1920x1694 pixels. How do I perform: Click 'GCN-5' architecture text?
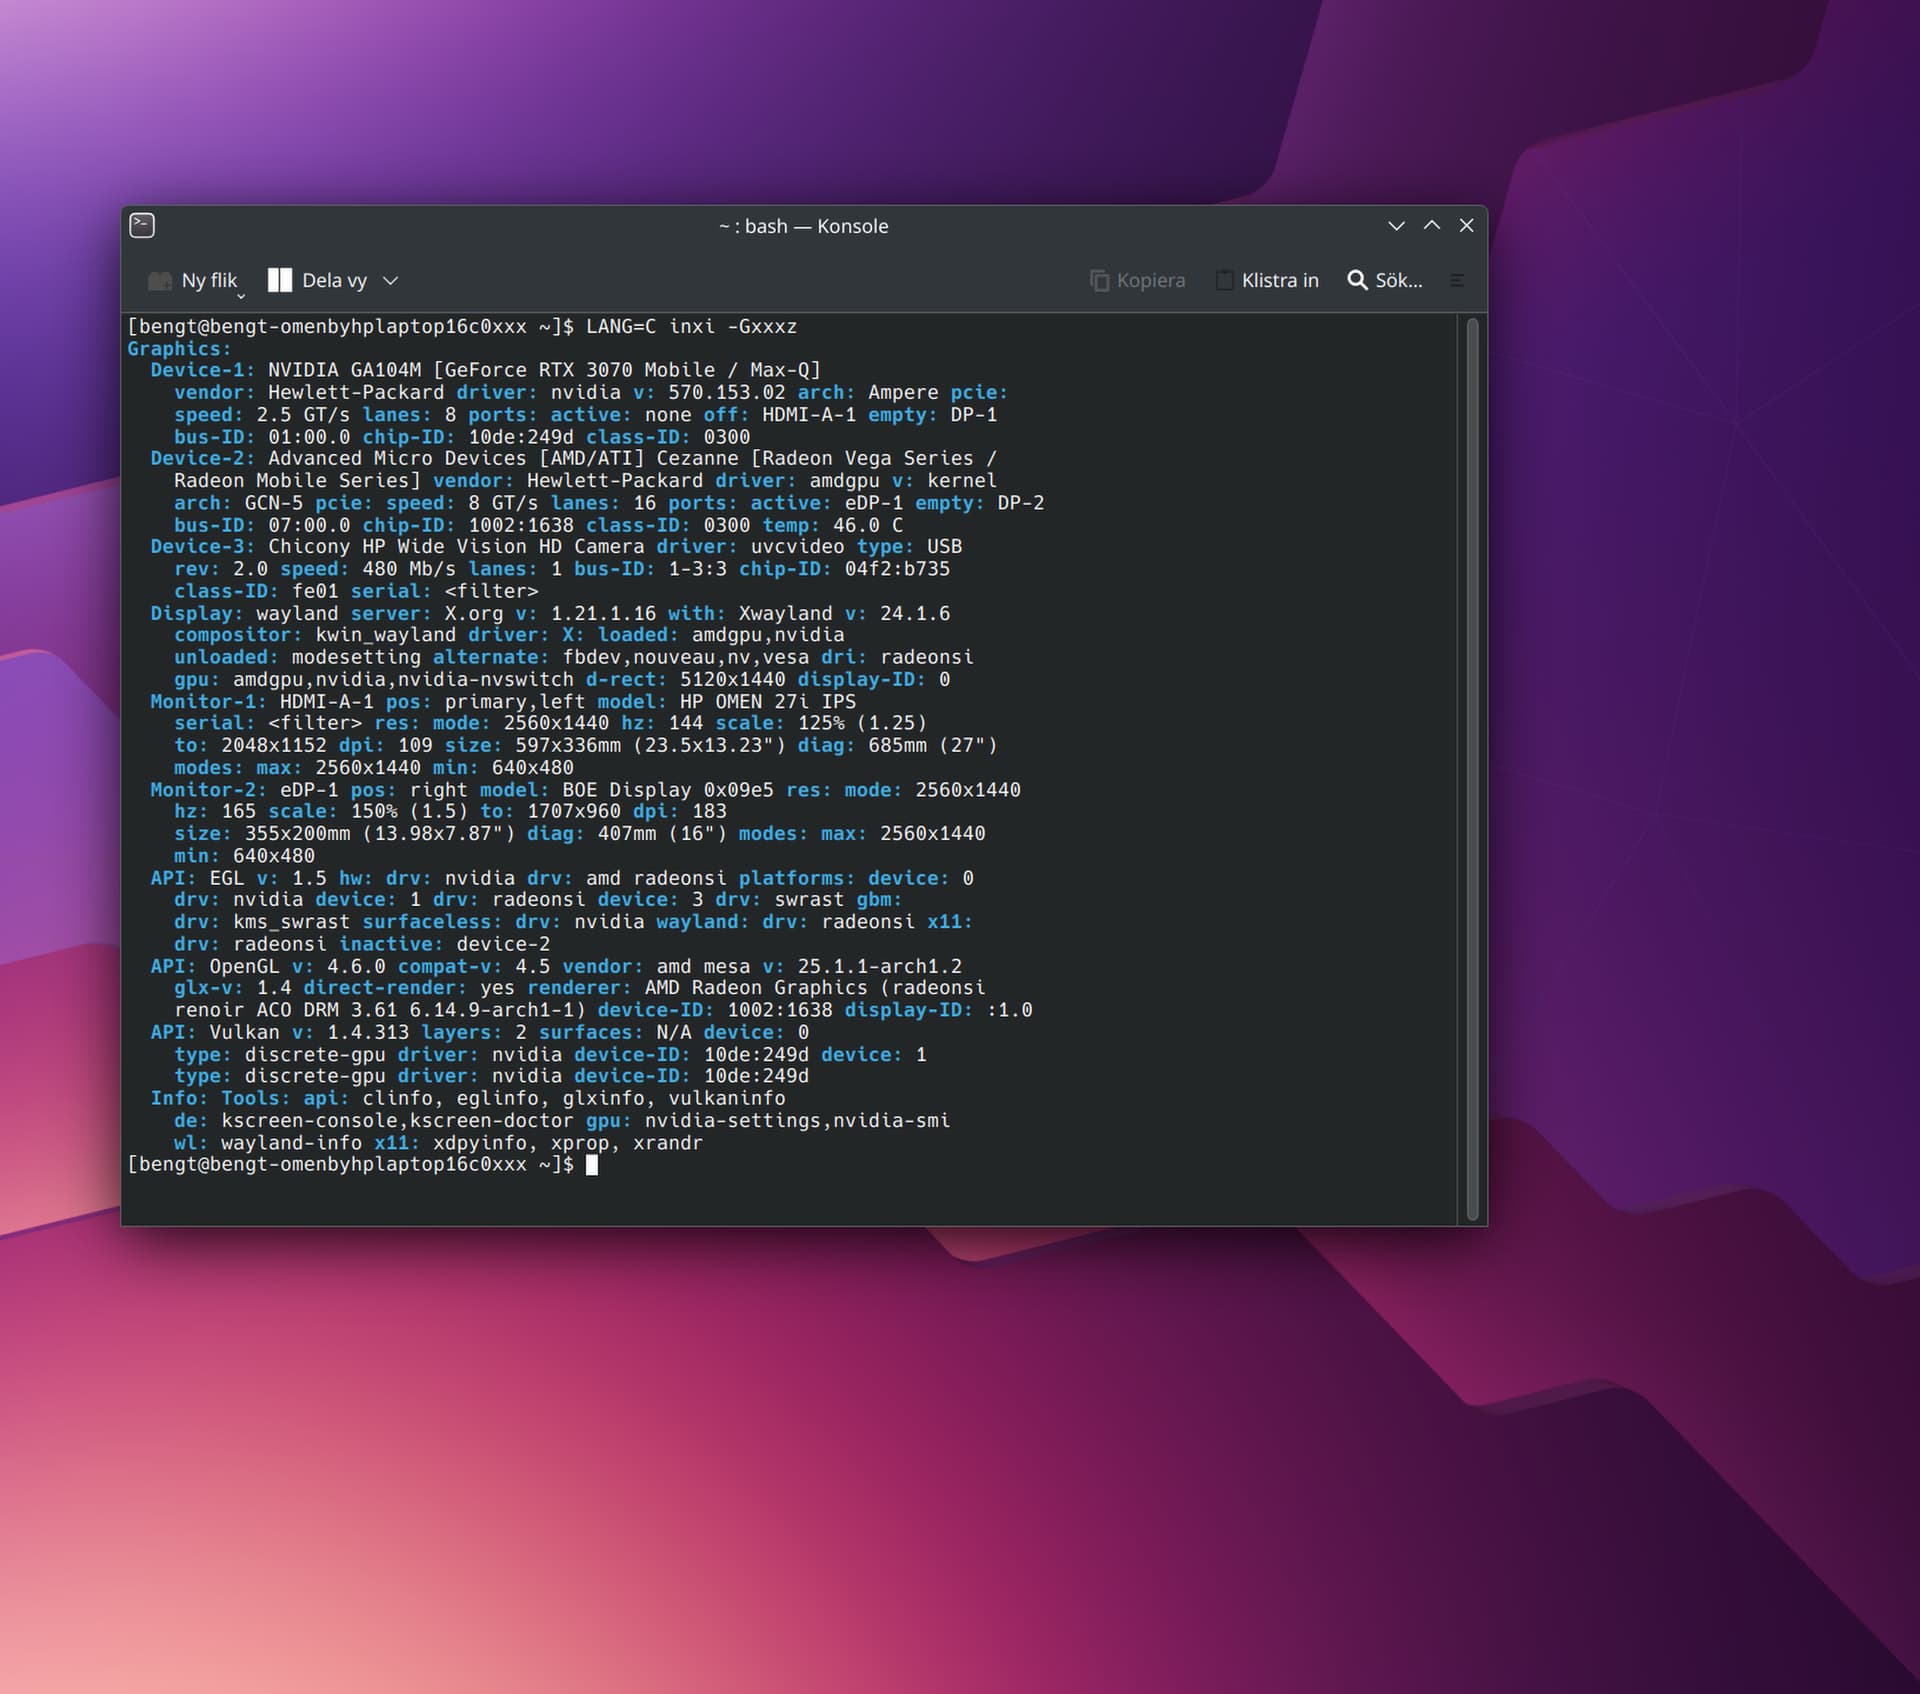coord(274,503)
